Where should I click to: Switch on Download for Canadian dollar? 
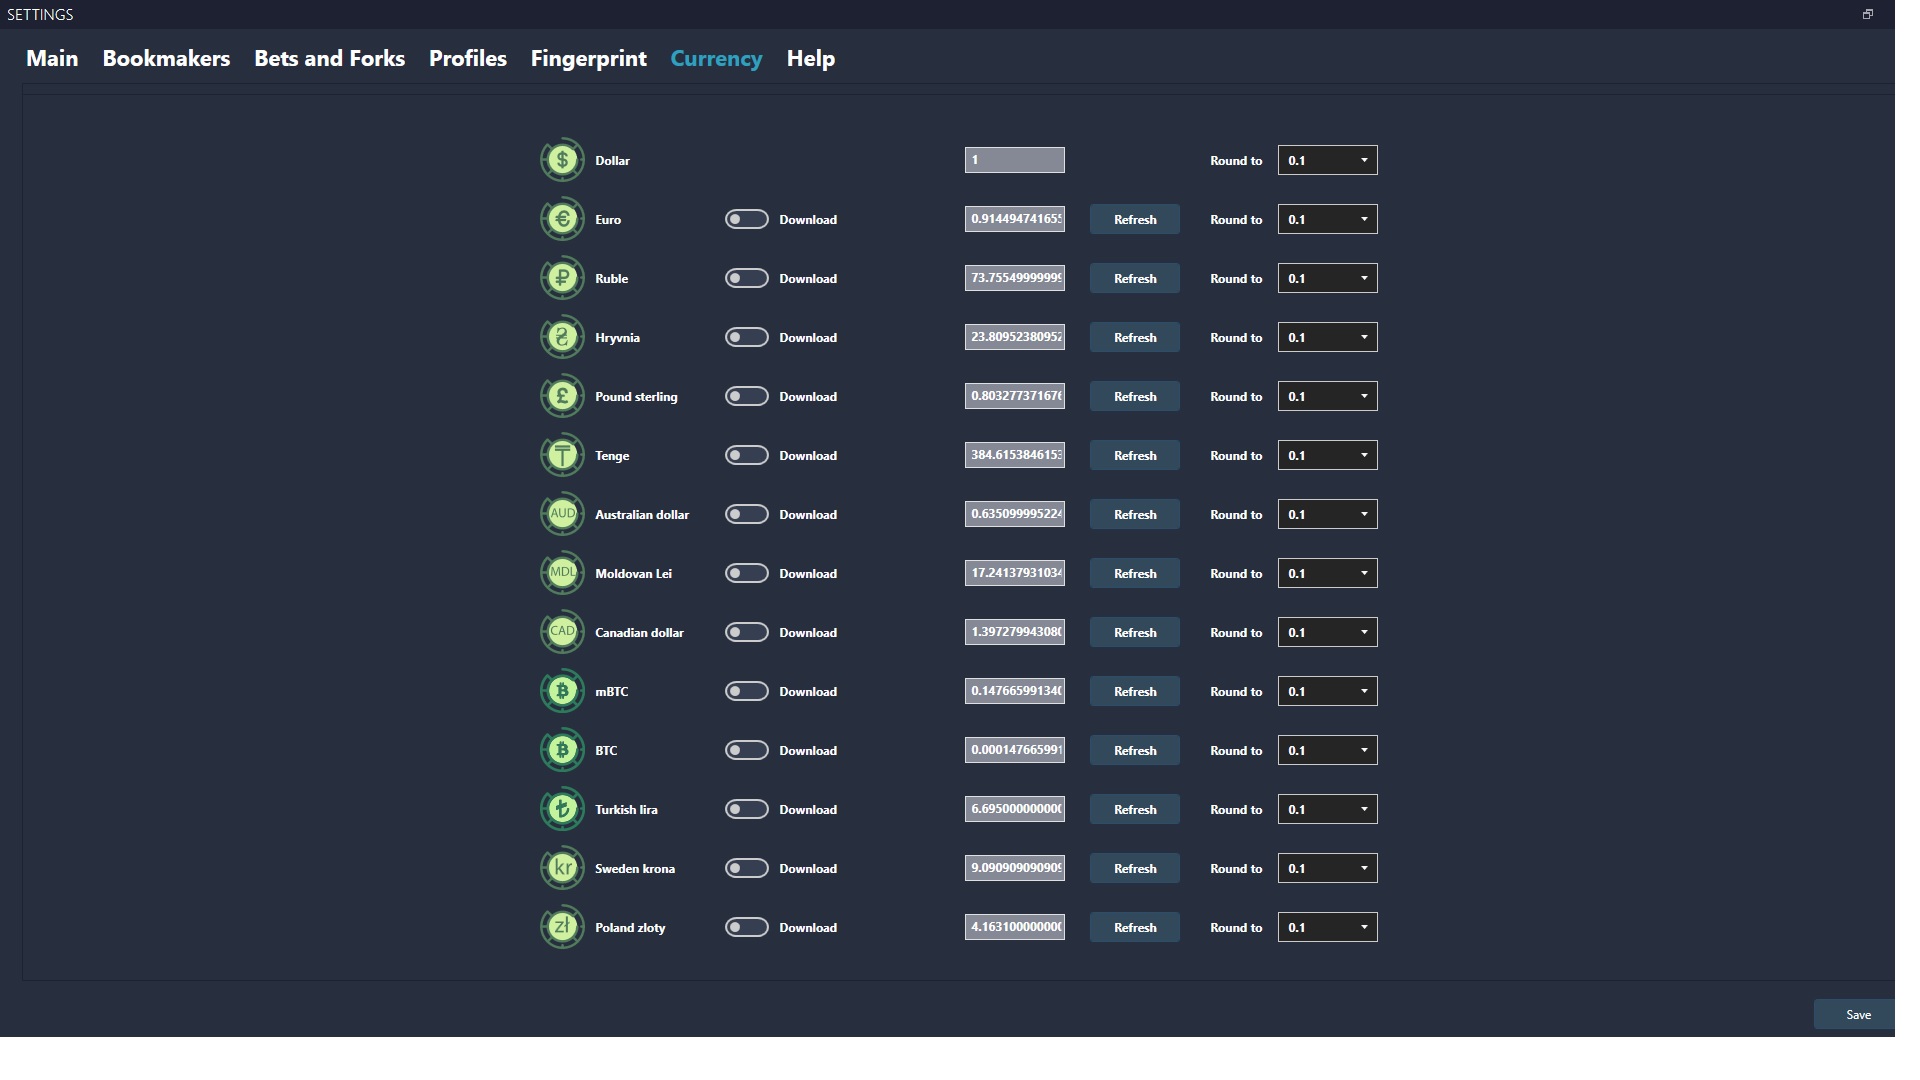click(x=747, y=632)
